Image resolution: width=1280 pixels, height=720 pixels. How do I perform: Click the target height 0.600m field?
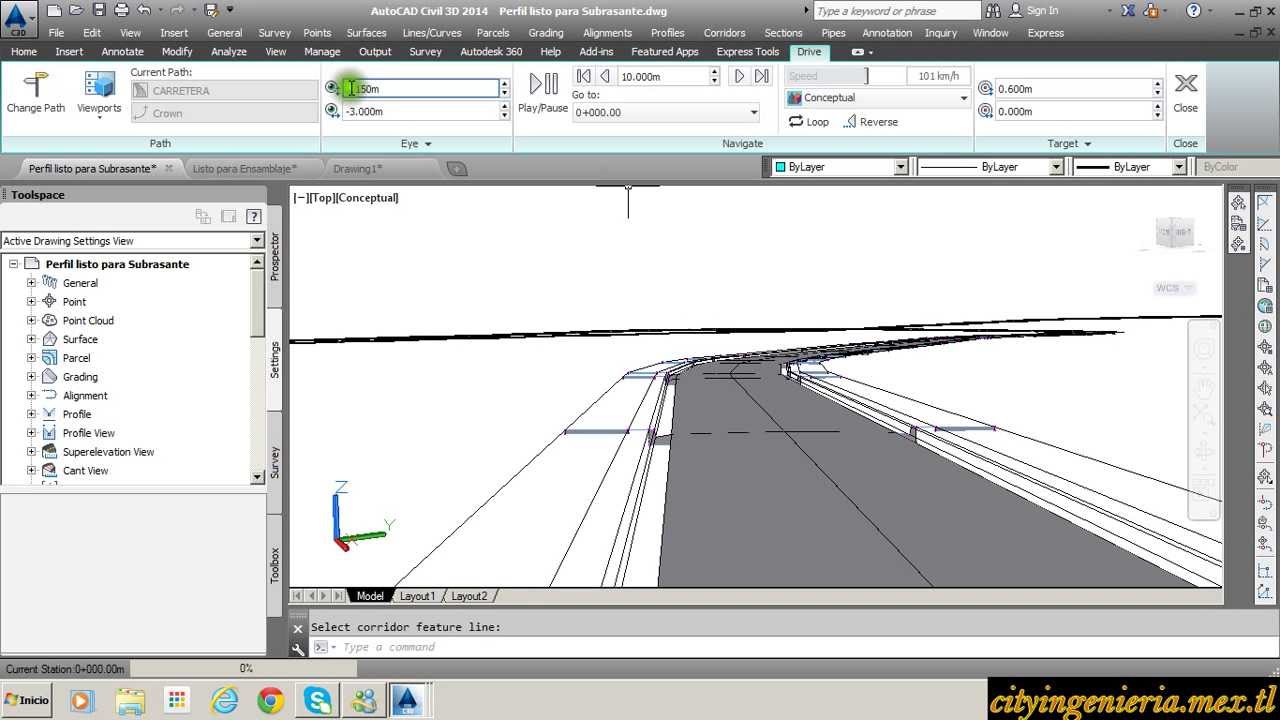coord(1074,89)
